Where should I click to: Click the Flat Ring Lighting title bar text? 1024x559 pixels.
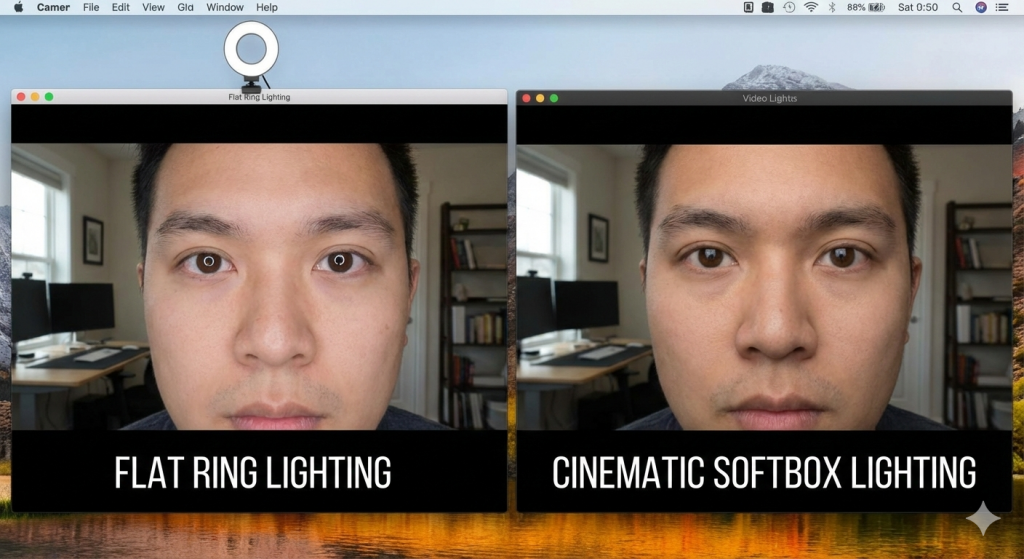pyautogui.click(x=259, y=97)
